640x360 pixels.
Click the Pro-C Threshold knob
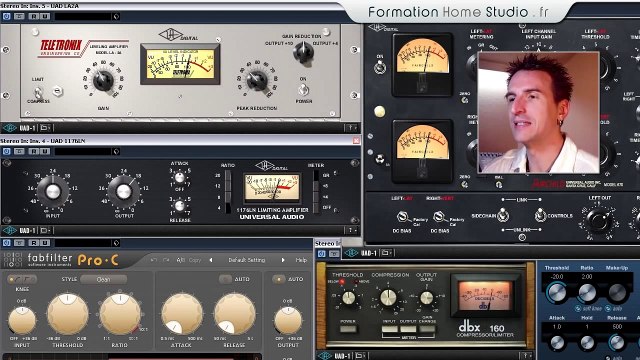[68, 314]
